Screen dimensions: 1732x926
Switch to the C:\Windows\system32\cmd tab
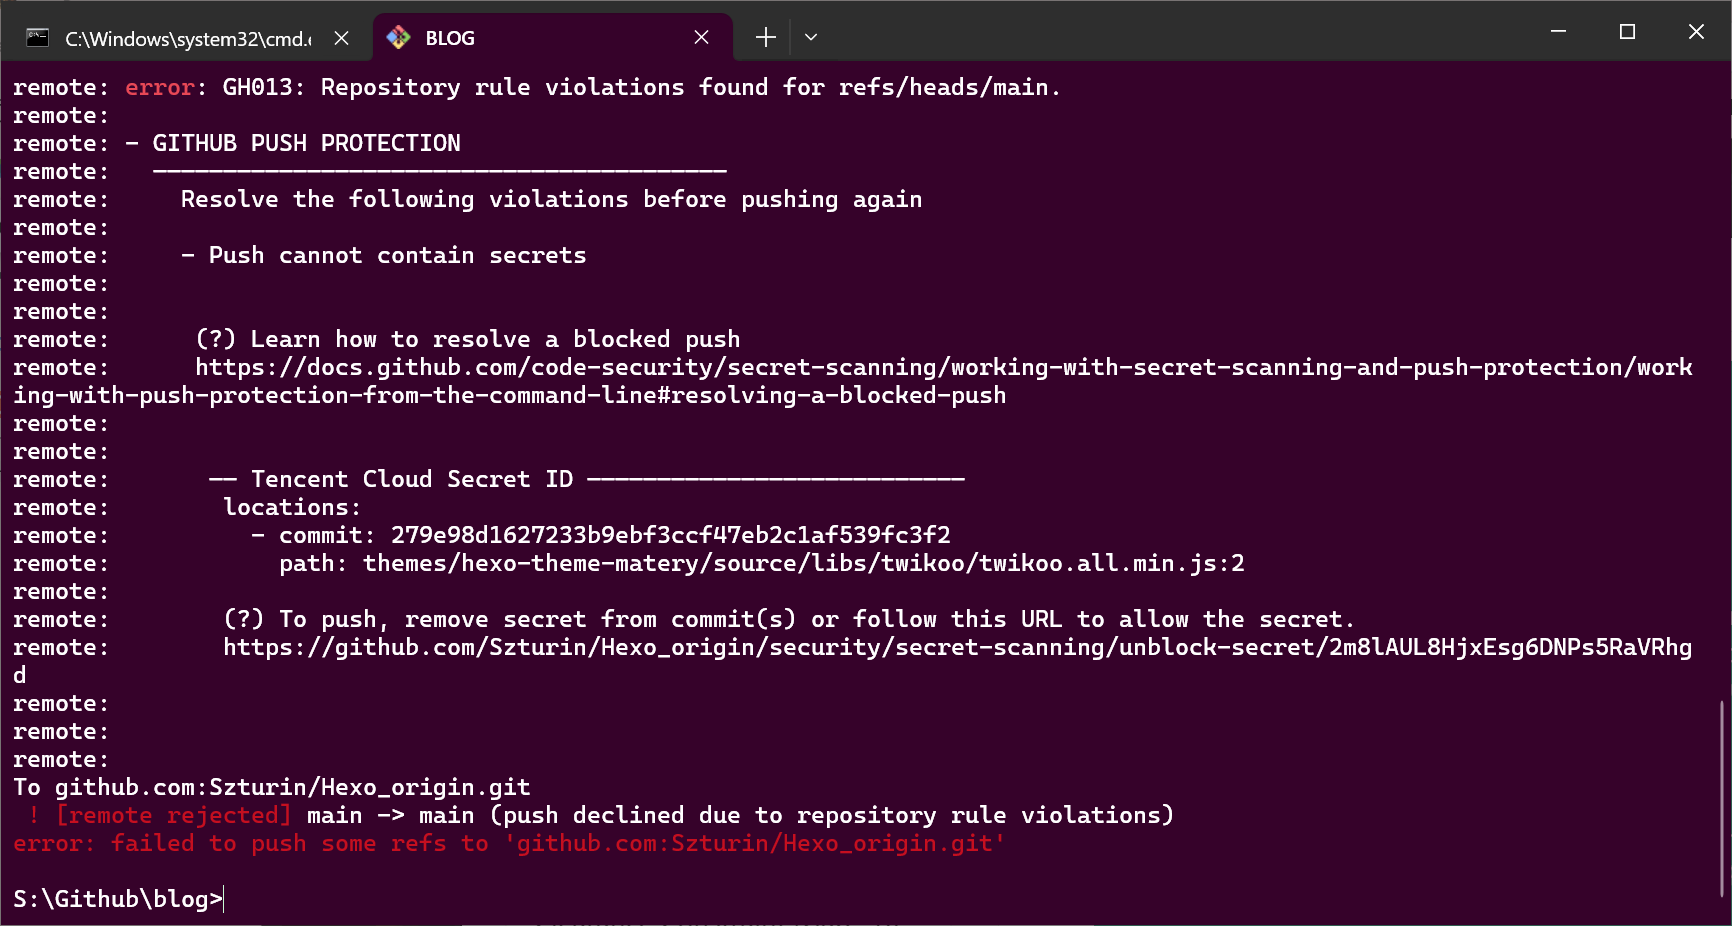click(188, 39)
